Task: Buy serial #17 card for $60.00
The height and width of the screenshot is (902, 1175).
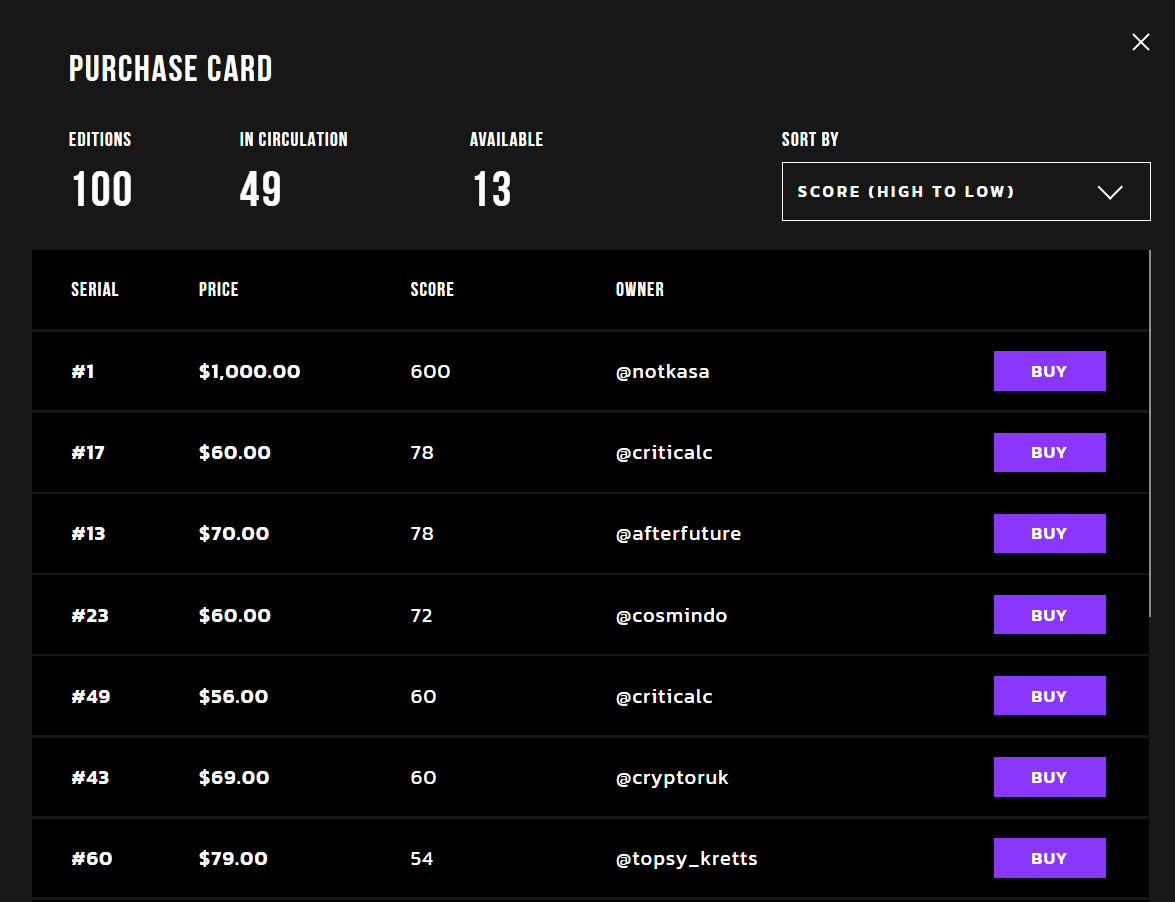Action: tap(1049, 452)
